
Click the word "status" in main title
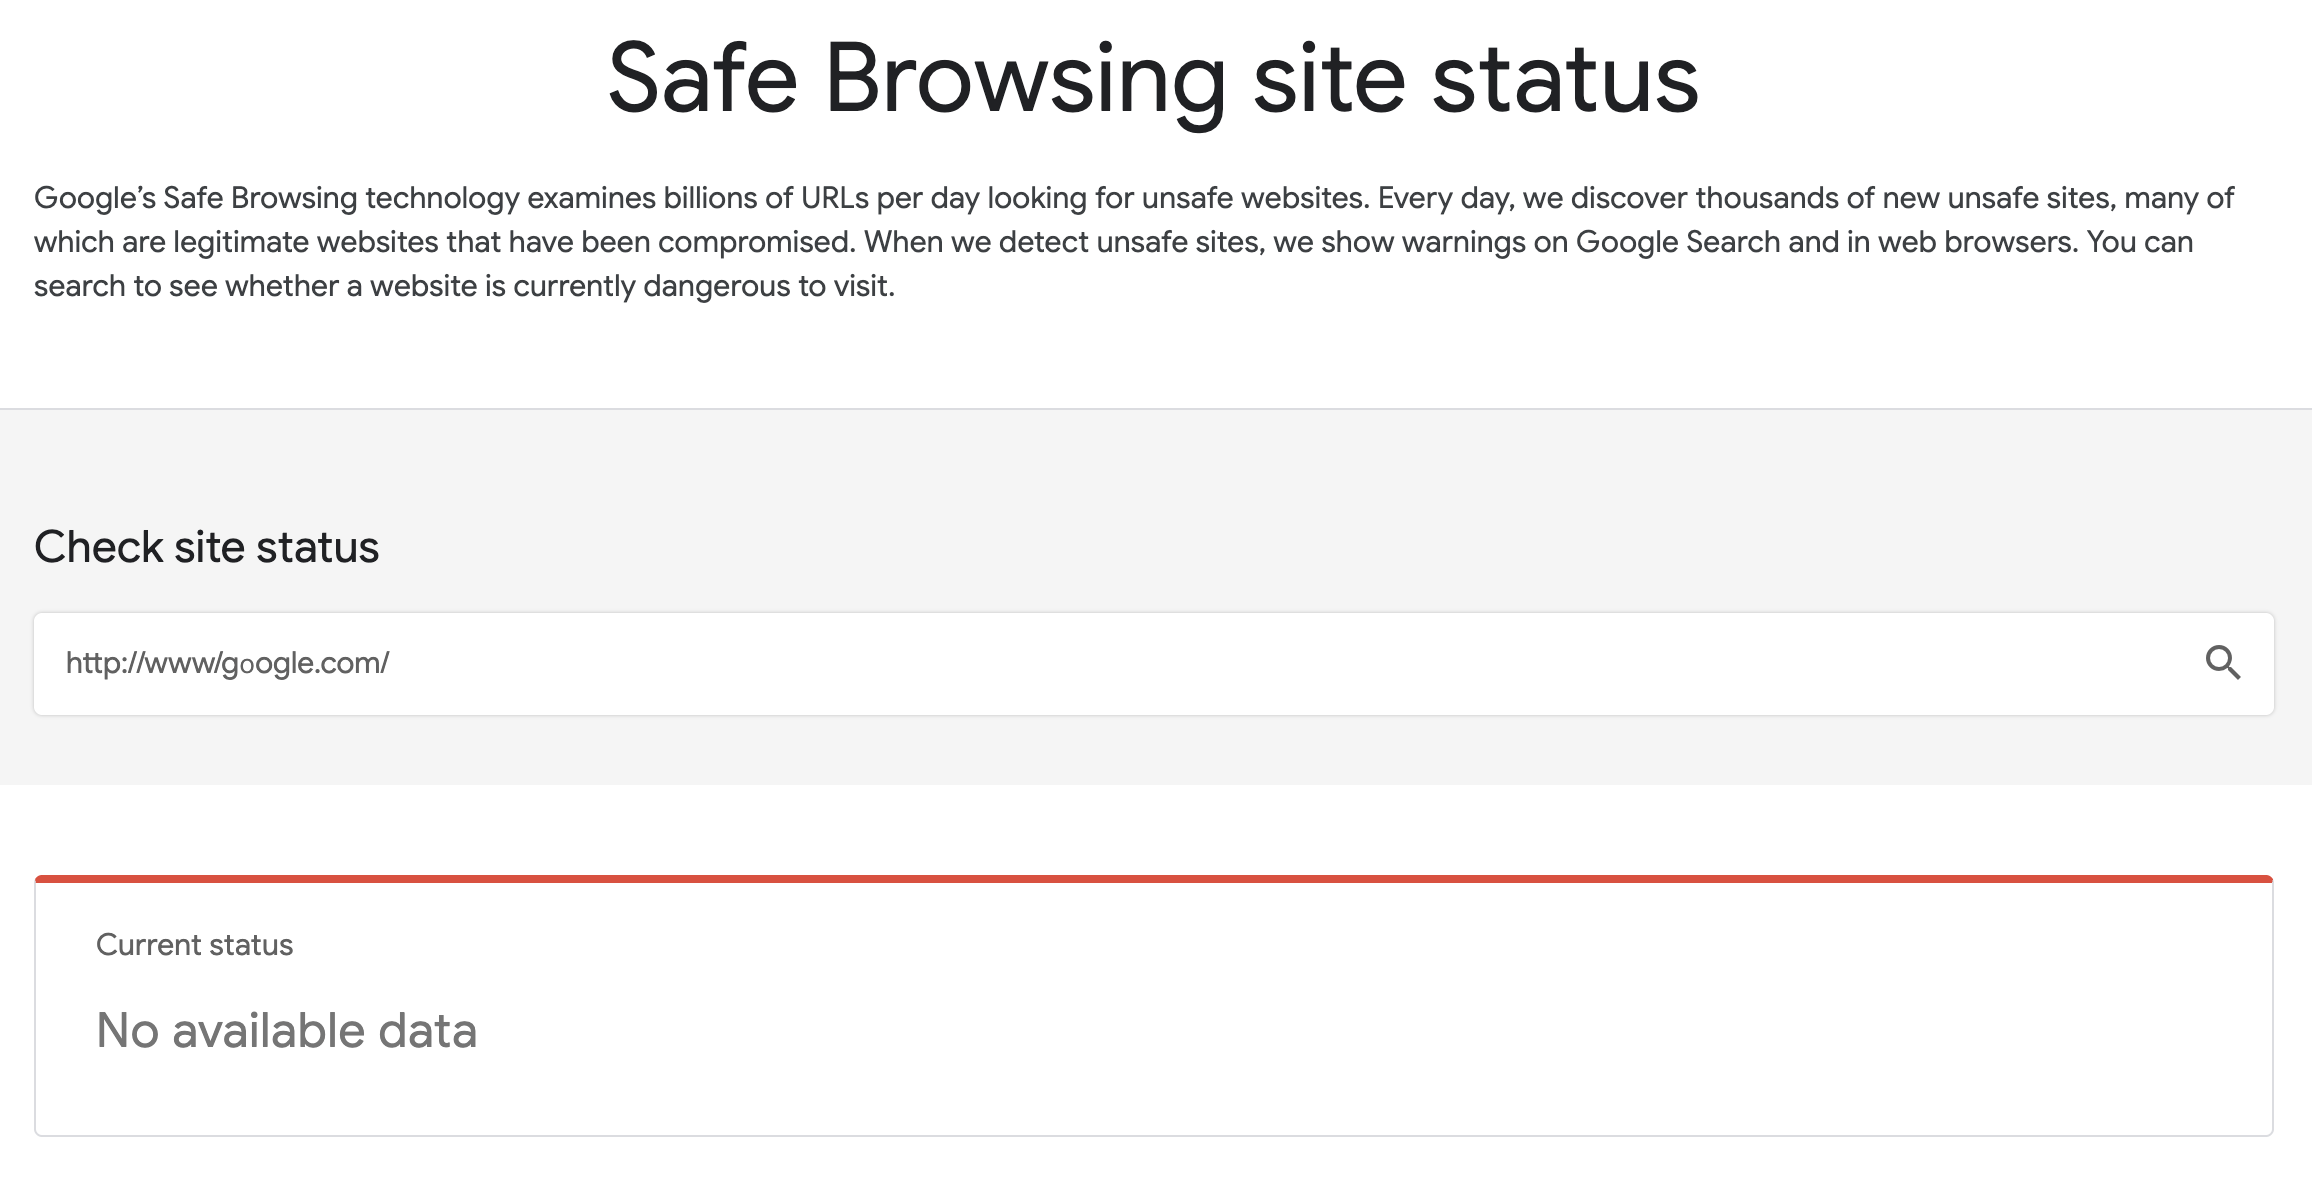pos(1565,79)
